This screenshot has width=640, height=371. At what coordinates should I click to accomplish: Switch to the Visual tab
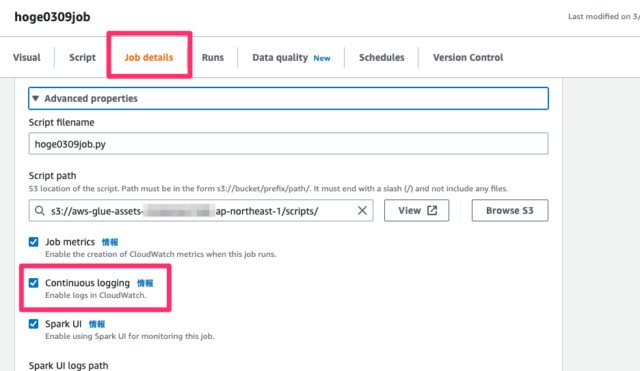pos(27,58)
